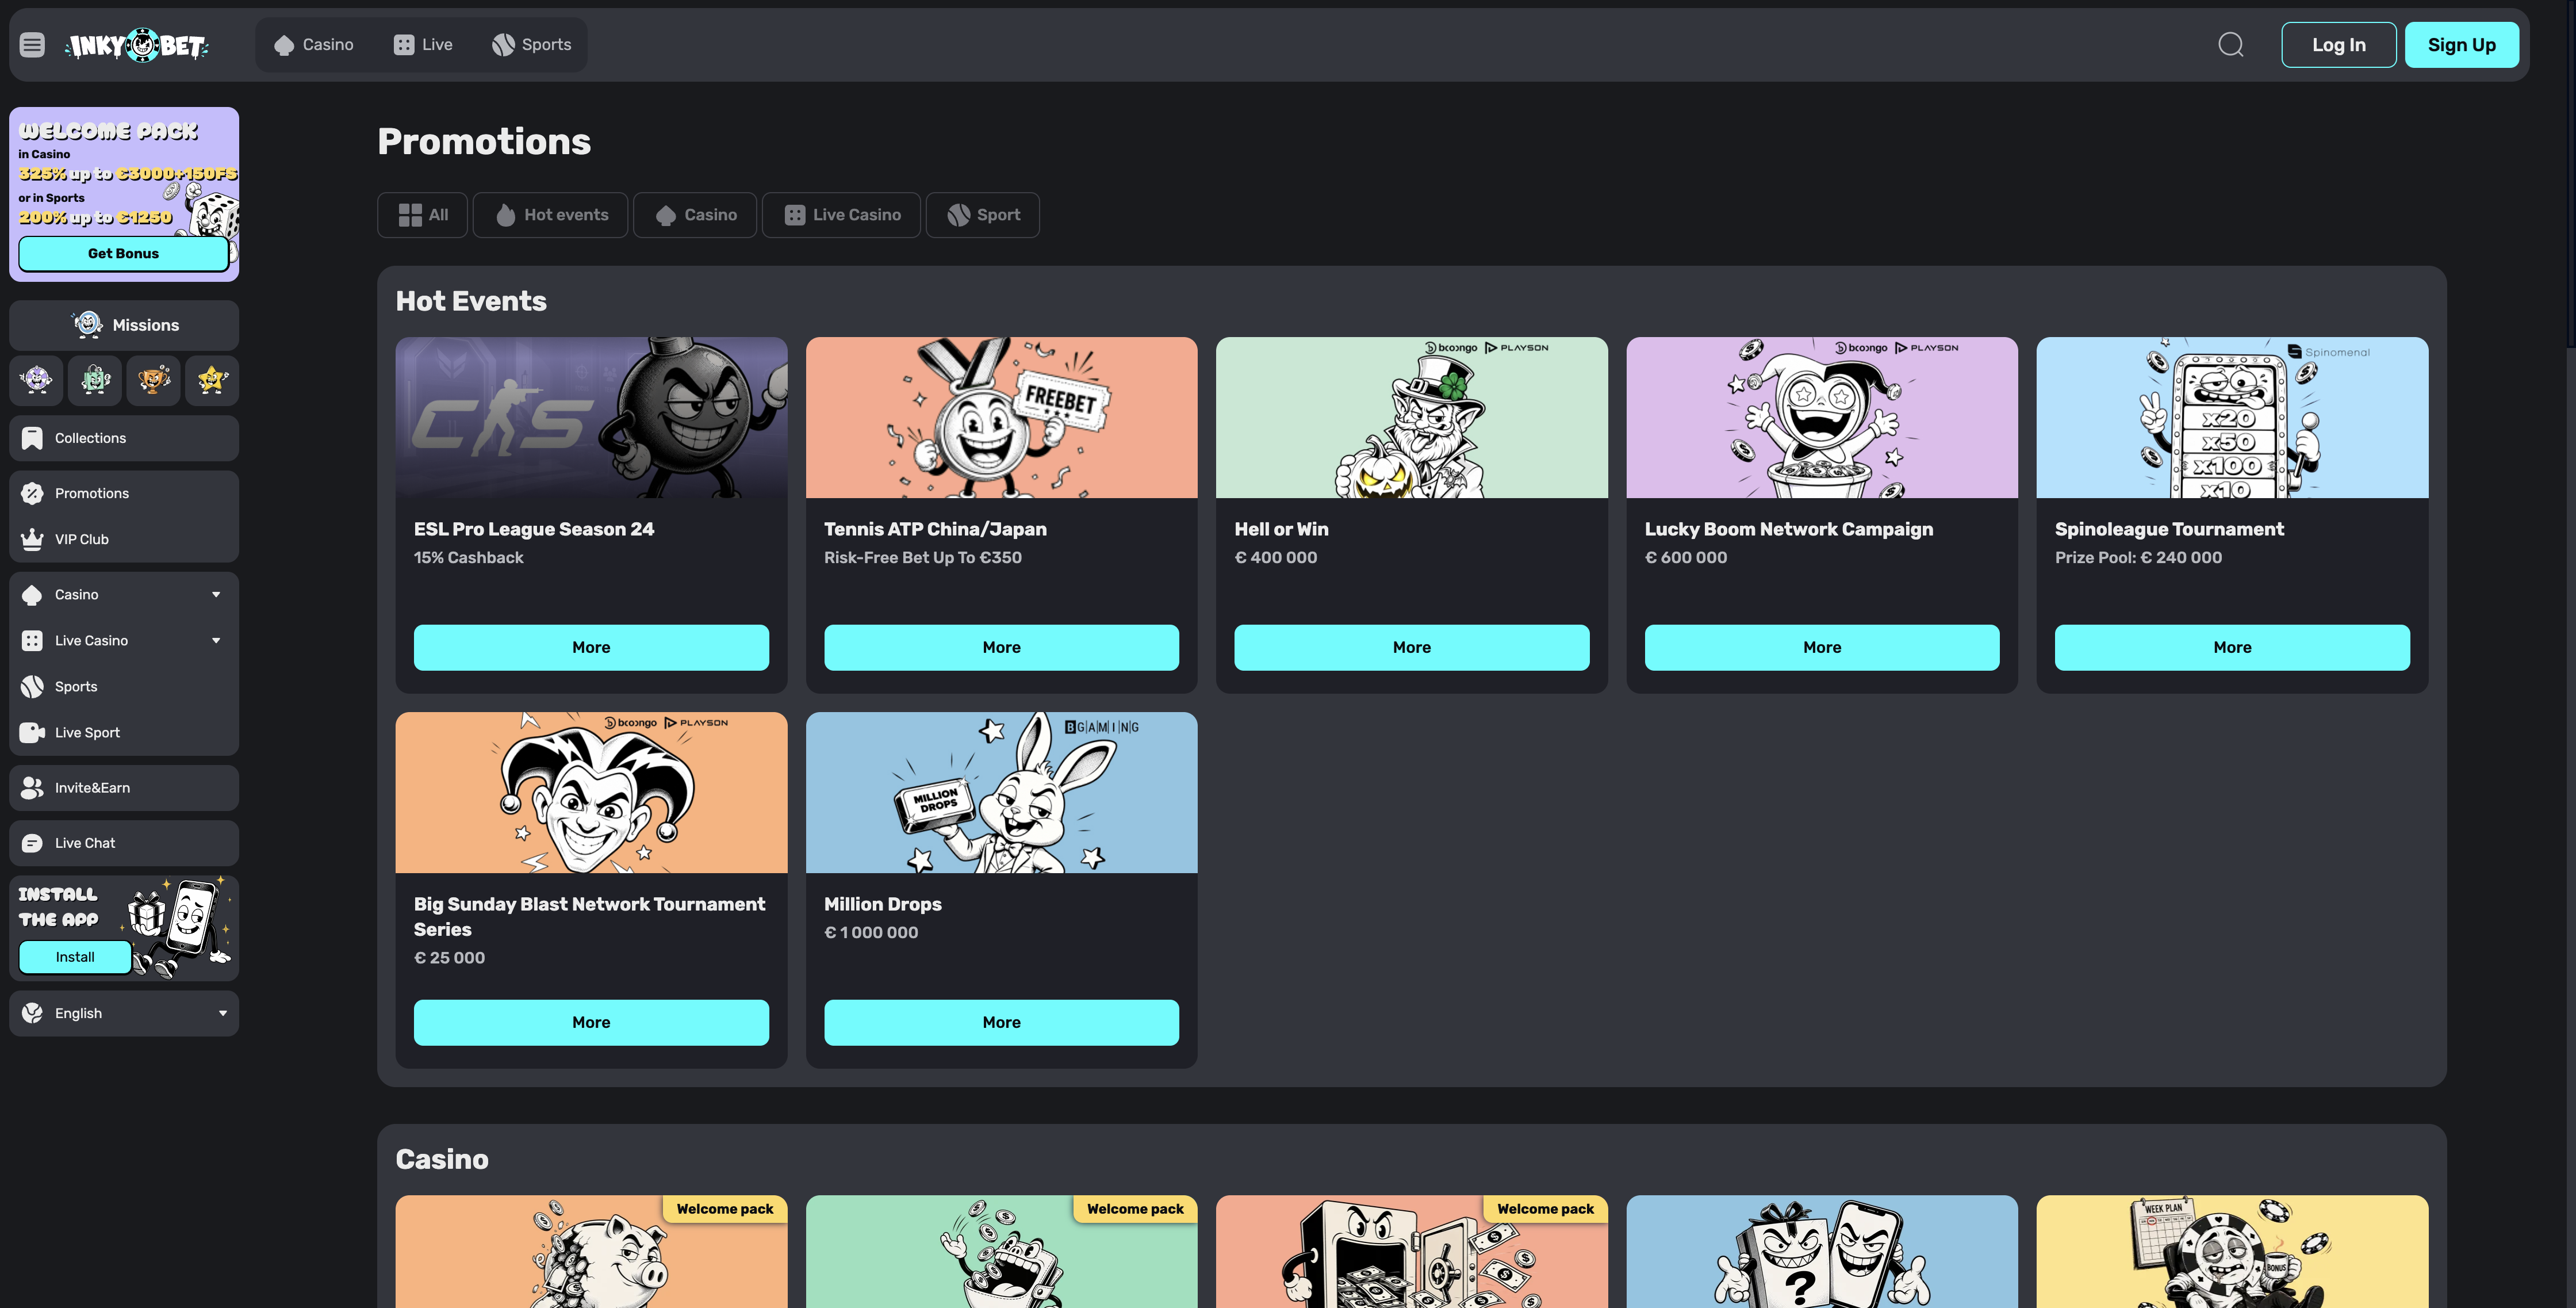Filter promotions by Sport
The height and width of the screenshot is (1308, 2576).
983,215
